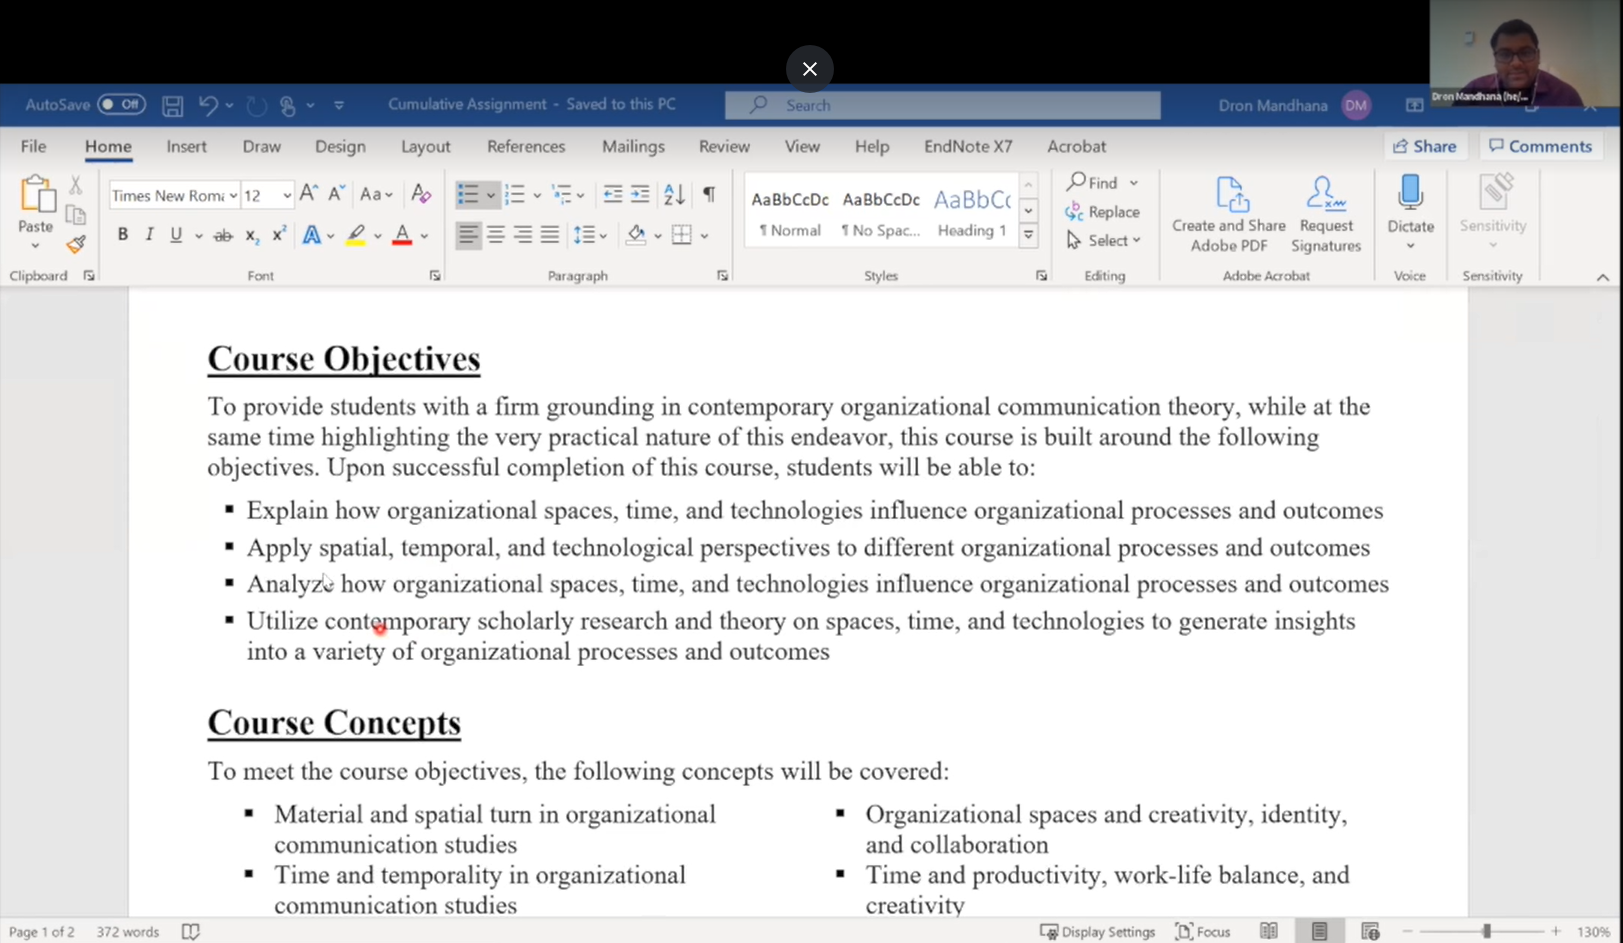Click the Format Painter brush icon
The image size is (1623, 943).
pyautogui.click(x=76, y=244)
